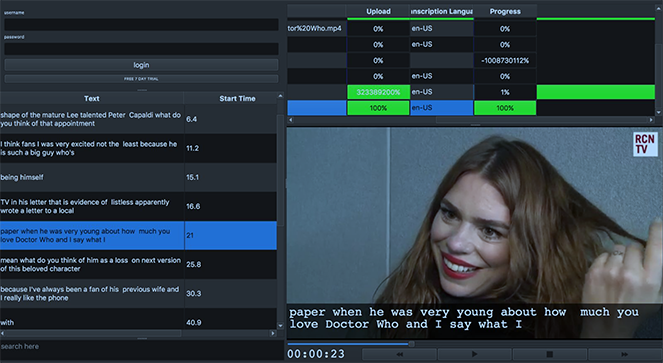The width and height of the screenshot is (663, 363).
Task: Click the Progress column header
Action: click(x=505, y=11)
